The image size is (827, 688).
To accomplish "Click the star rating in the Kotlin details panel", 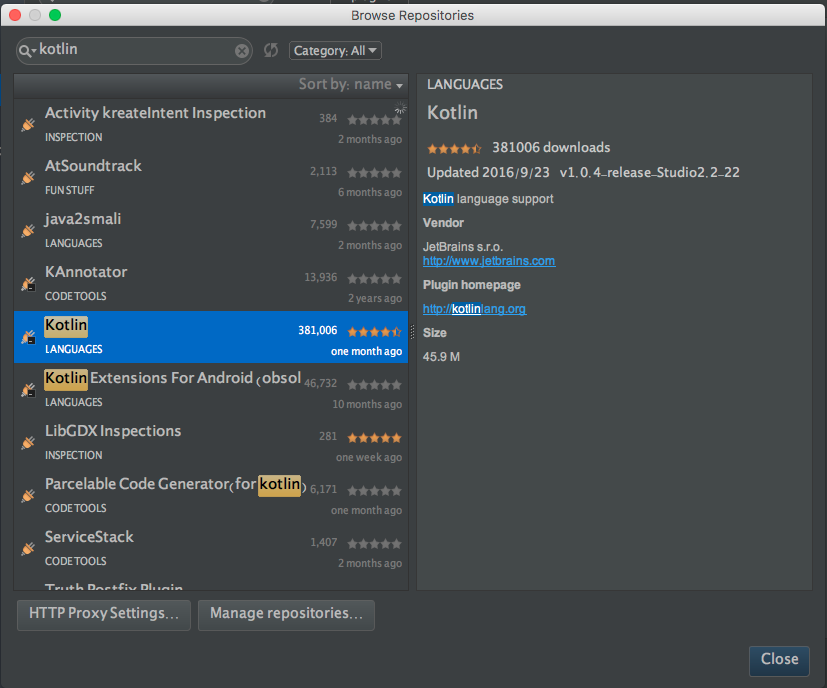I will pos(454,149).
